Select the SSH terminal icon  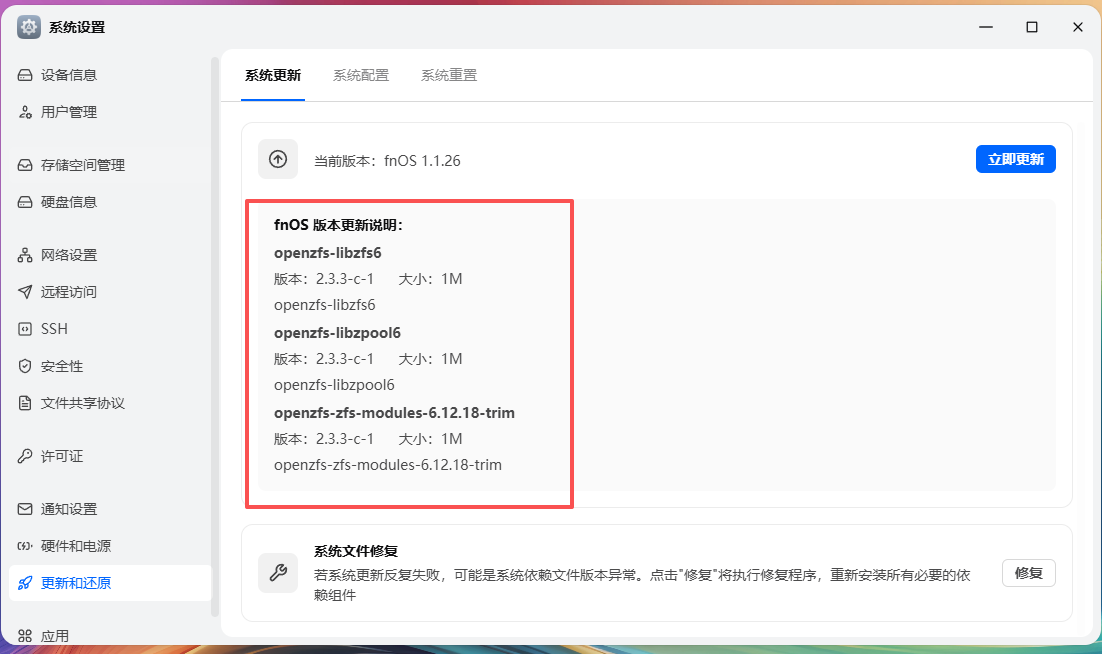pos(23,328)
